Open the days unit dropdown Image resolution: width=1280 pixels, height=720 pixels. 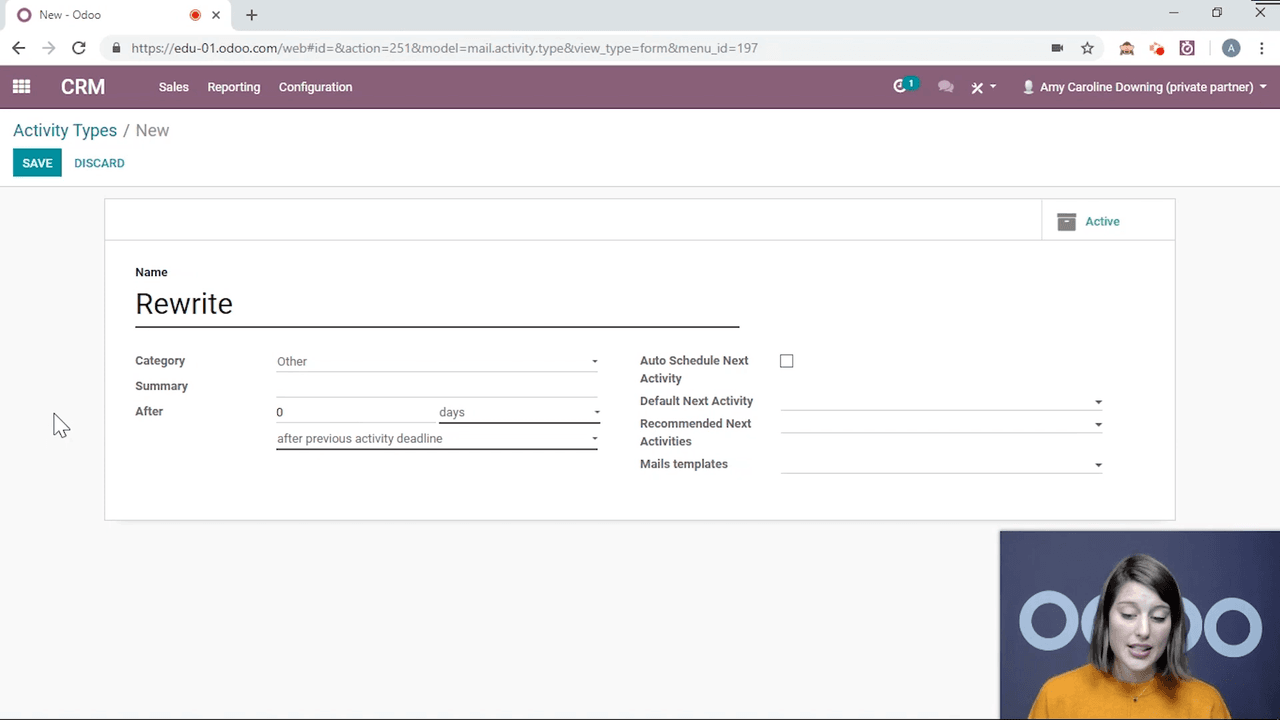click(x=519, y=412)
